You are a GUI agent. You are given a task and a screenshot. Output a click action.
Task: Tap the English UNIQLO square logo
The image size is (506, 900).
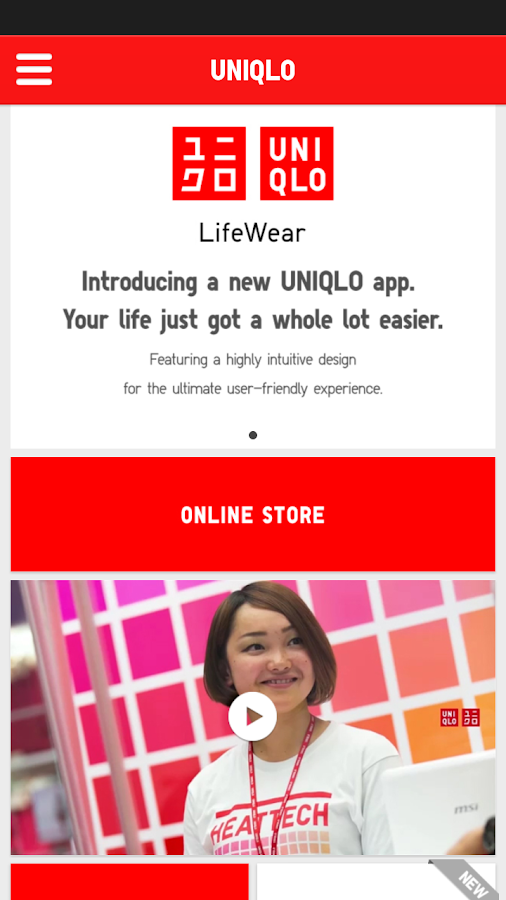tap(297, 164)
